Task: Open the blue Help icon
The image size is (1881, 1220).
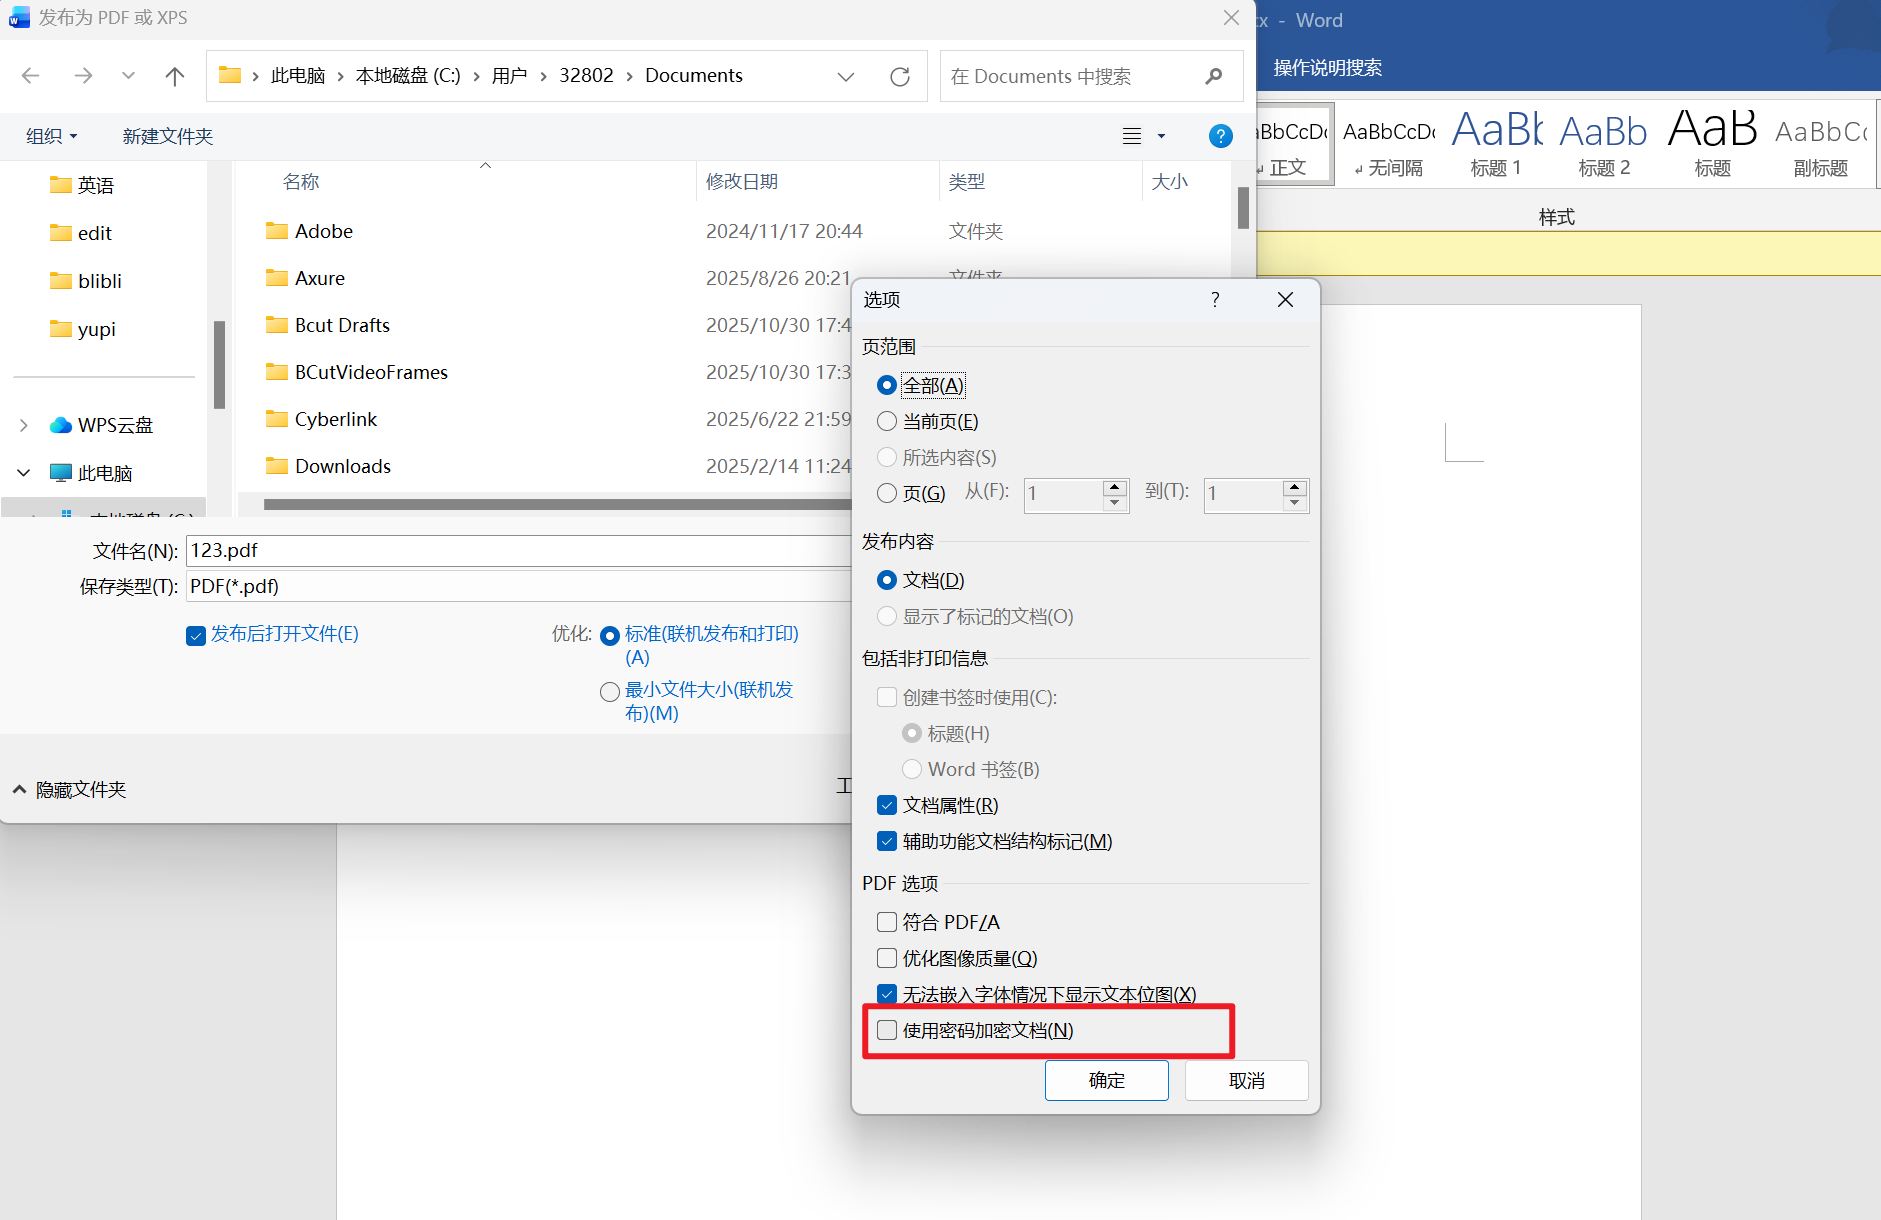Action: pyautogui.click(x=1220, y=136)
